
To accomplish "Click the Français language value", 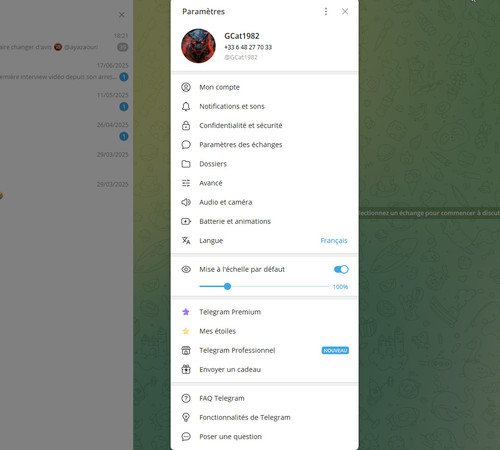I will 334,241.
